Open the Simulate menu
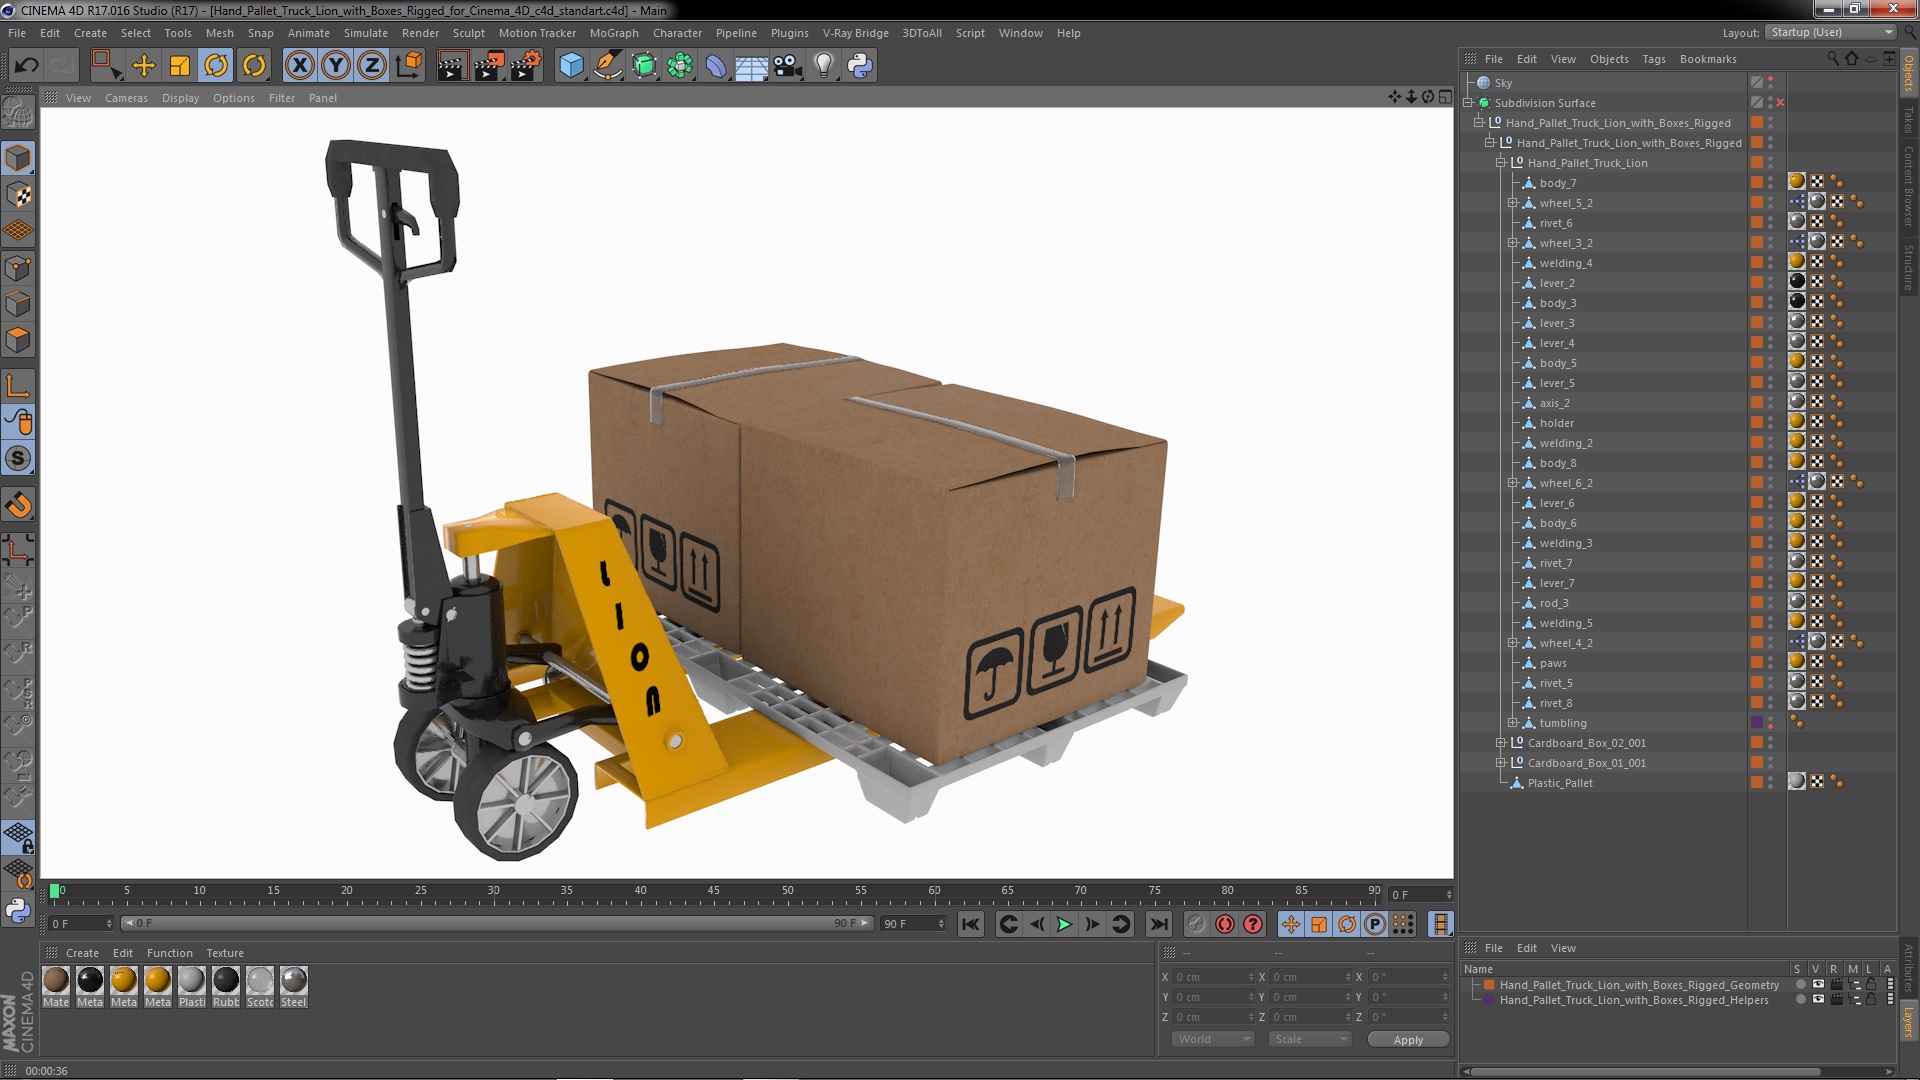This screenshot has height=1080, width=1920. click(366, 33)
